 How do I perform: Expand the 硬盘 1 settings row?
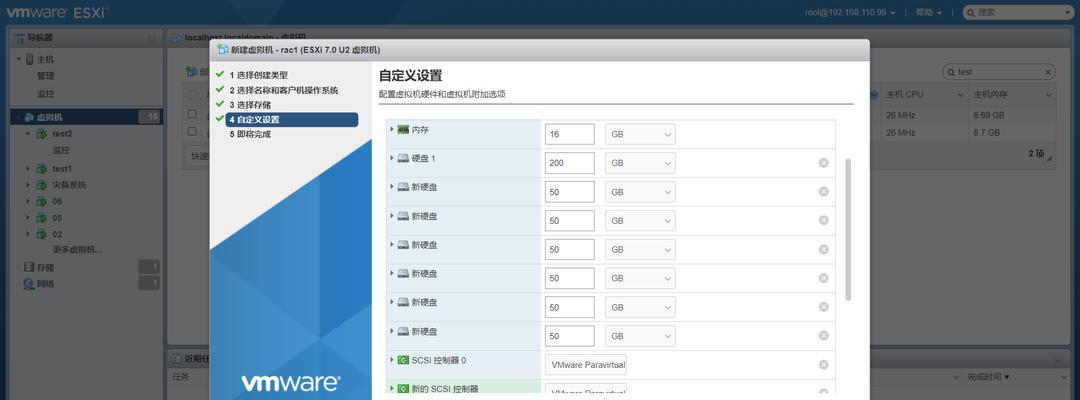pyautogui.click(x=392, y=158)
